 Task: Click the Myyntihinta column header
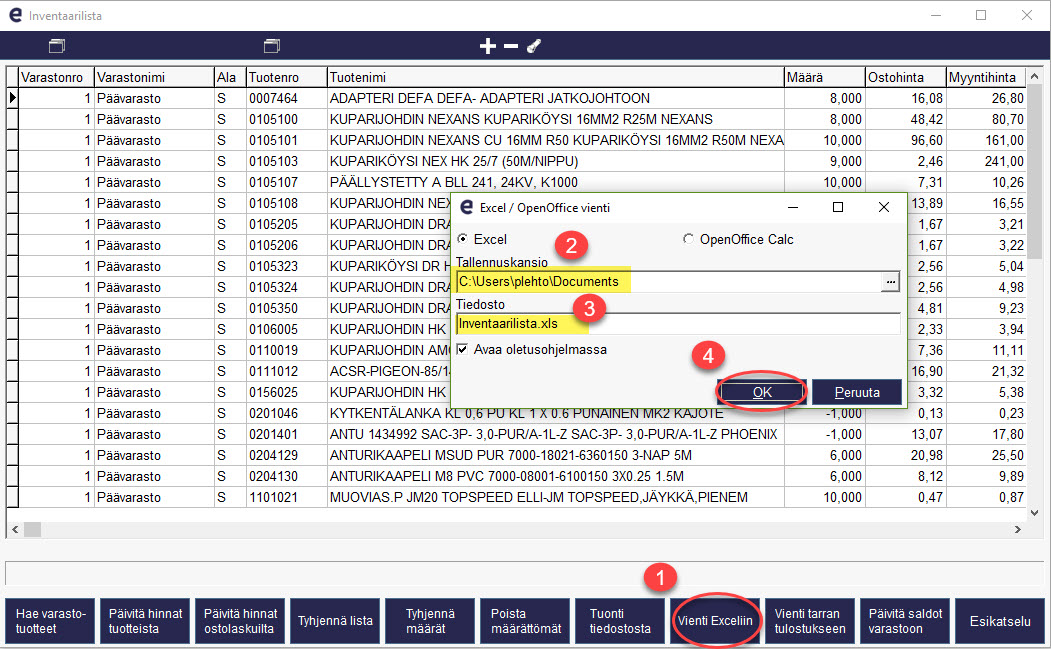[986, 77]
